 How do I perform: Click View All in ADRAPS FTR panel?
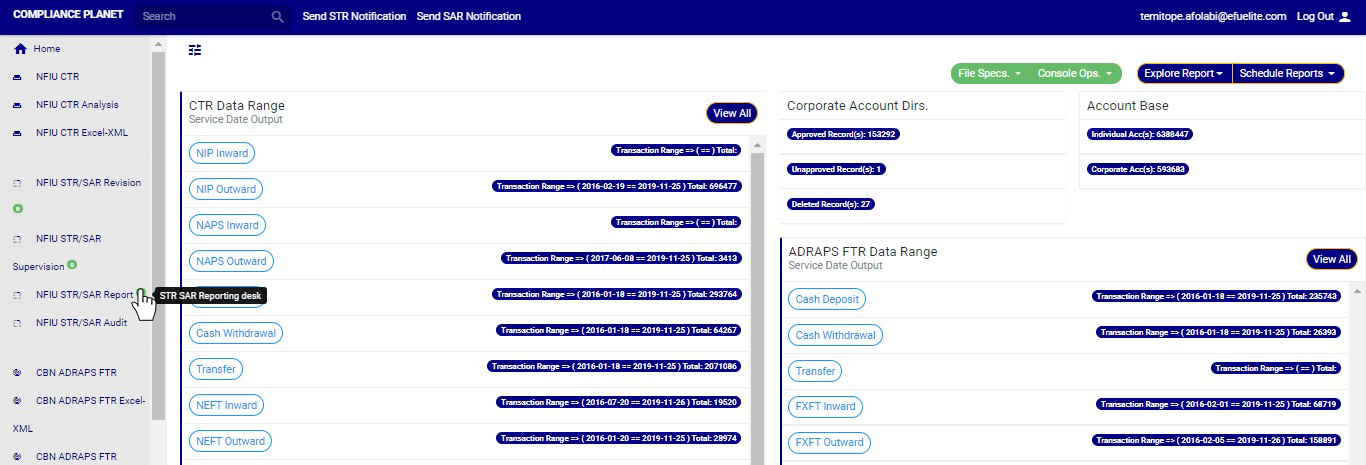coord(1331,259)
